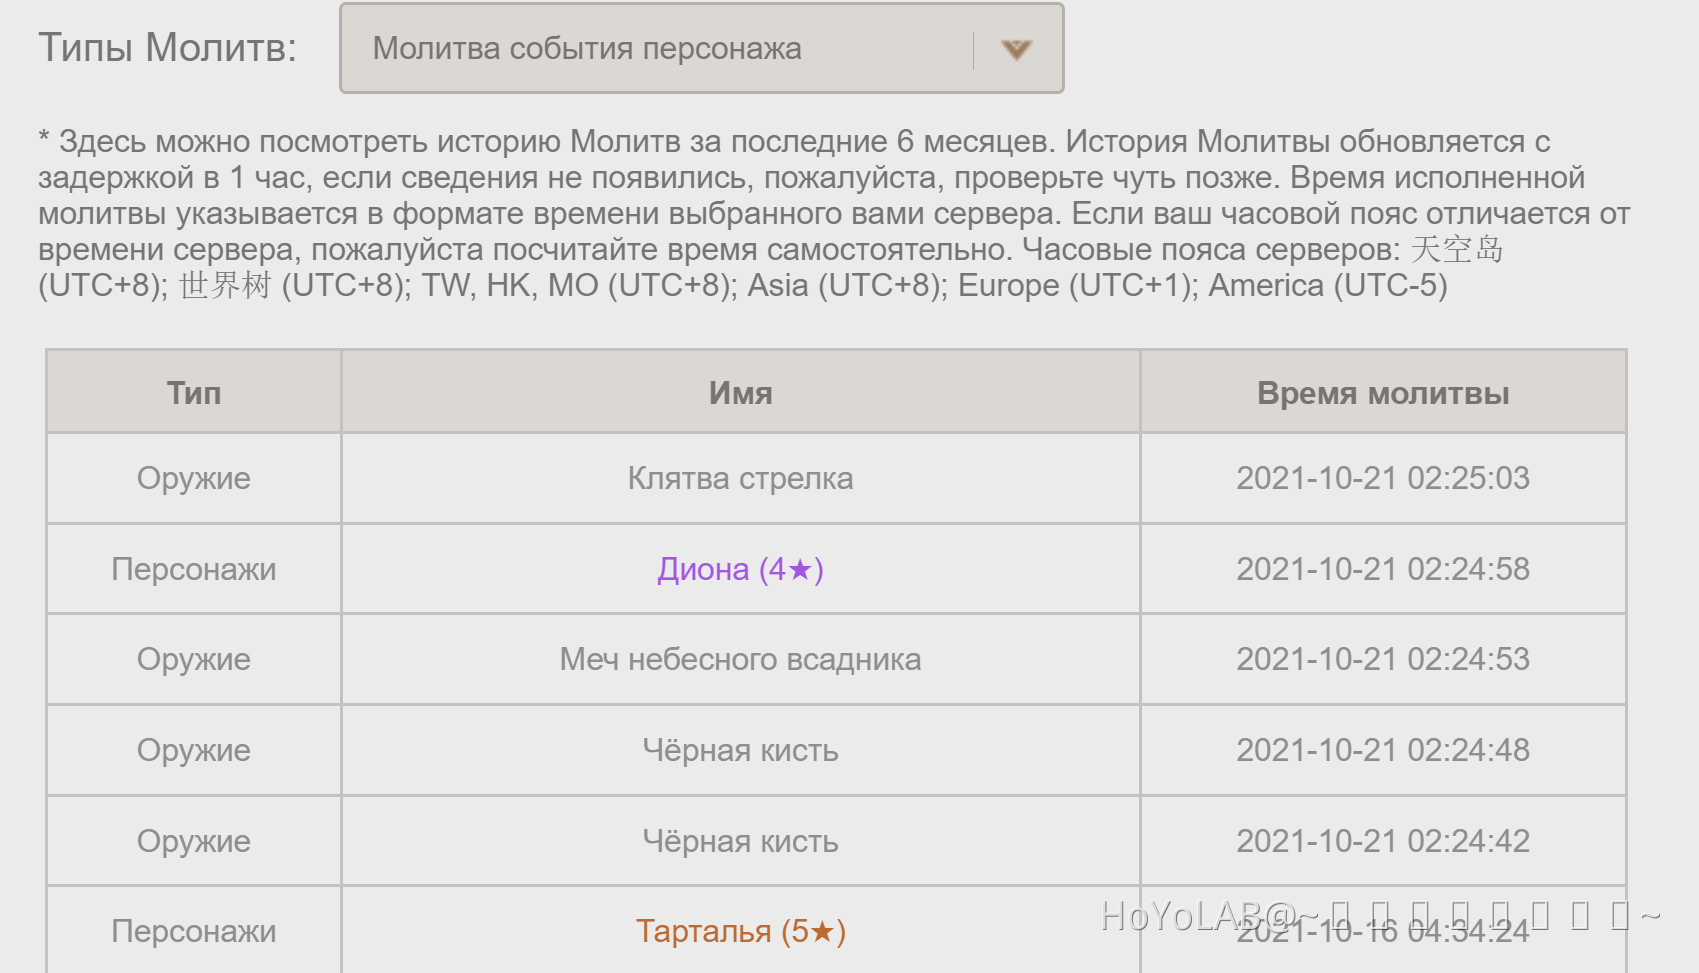Viewport: 1699px width, 973px height.
Task: Open the wish type dropdown arrow
Action: coord(1016,49)
